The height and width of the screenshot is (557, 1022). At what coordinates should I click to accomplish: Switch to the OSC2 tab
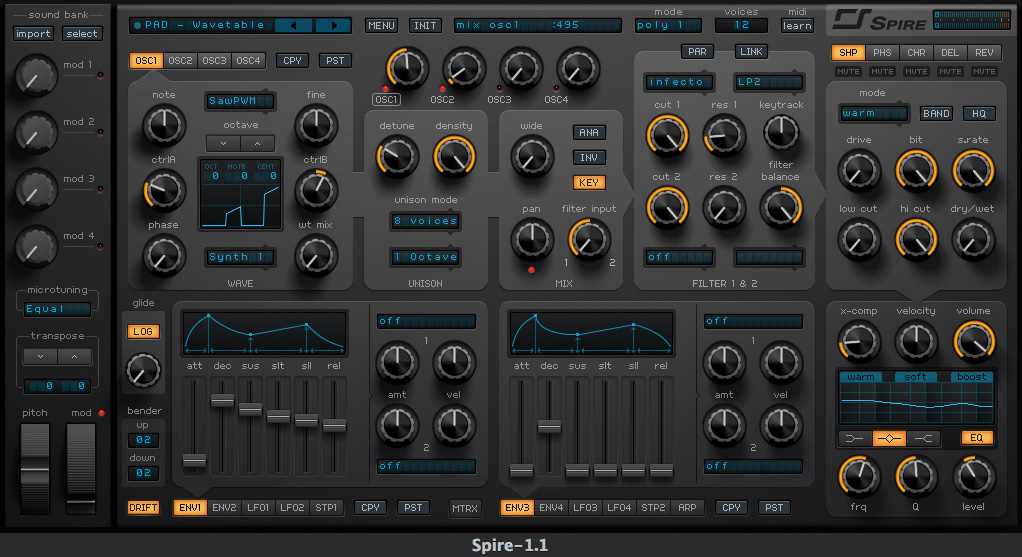pyautogui.click(x=180, y=61)
